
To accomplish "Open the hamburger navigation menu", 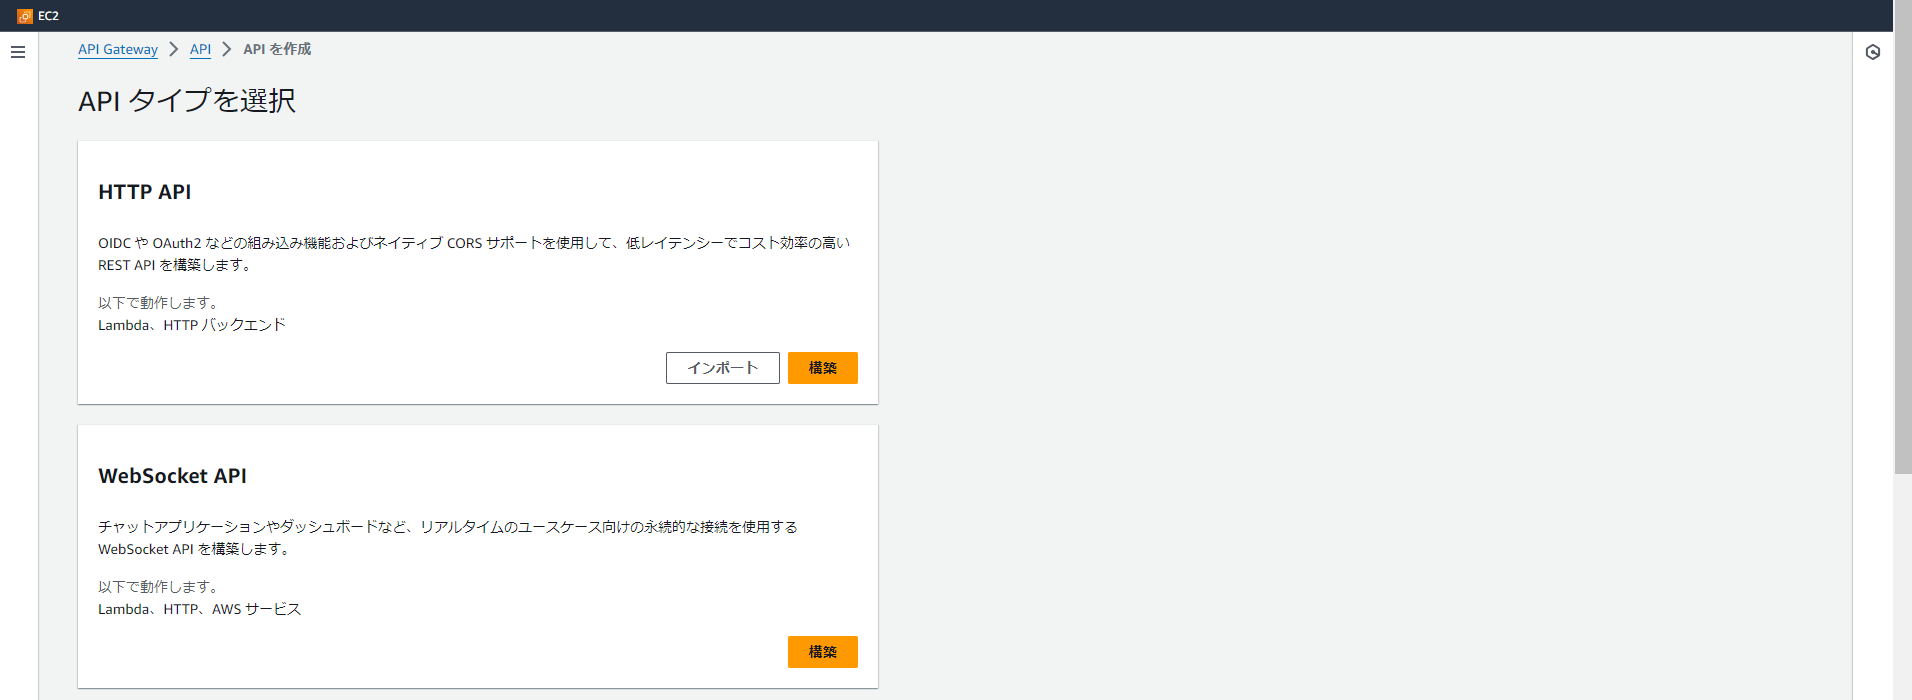I will (18, 52).
